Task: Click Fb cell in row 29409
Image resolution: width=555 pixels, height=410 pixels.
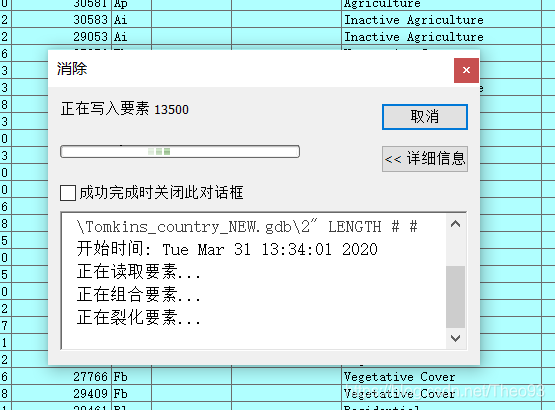Action: click(131, 393)
